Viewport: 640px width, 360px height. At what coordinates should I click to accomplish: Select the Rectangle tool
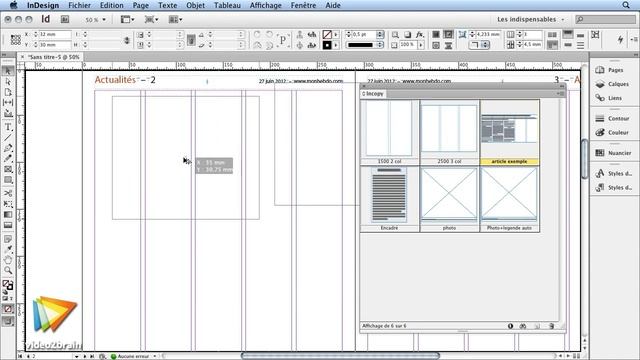[x=8, y=180]
